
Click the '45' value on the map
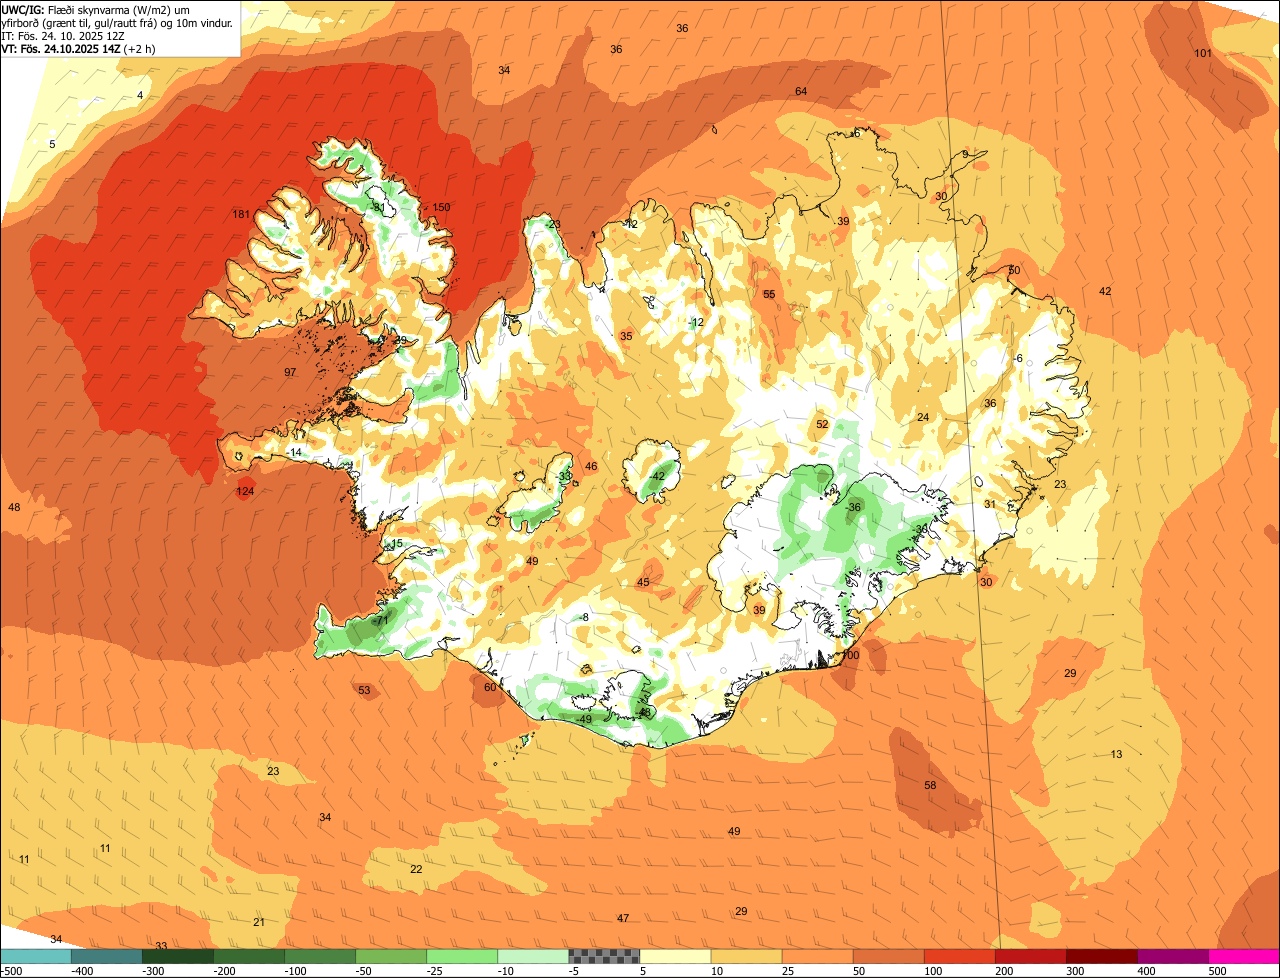coord(643,583)
